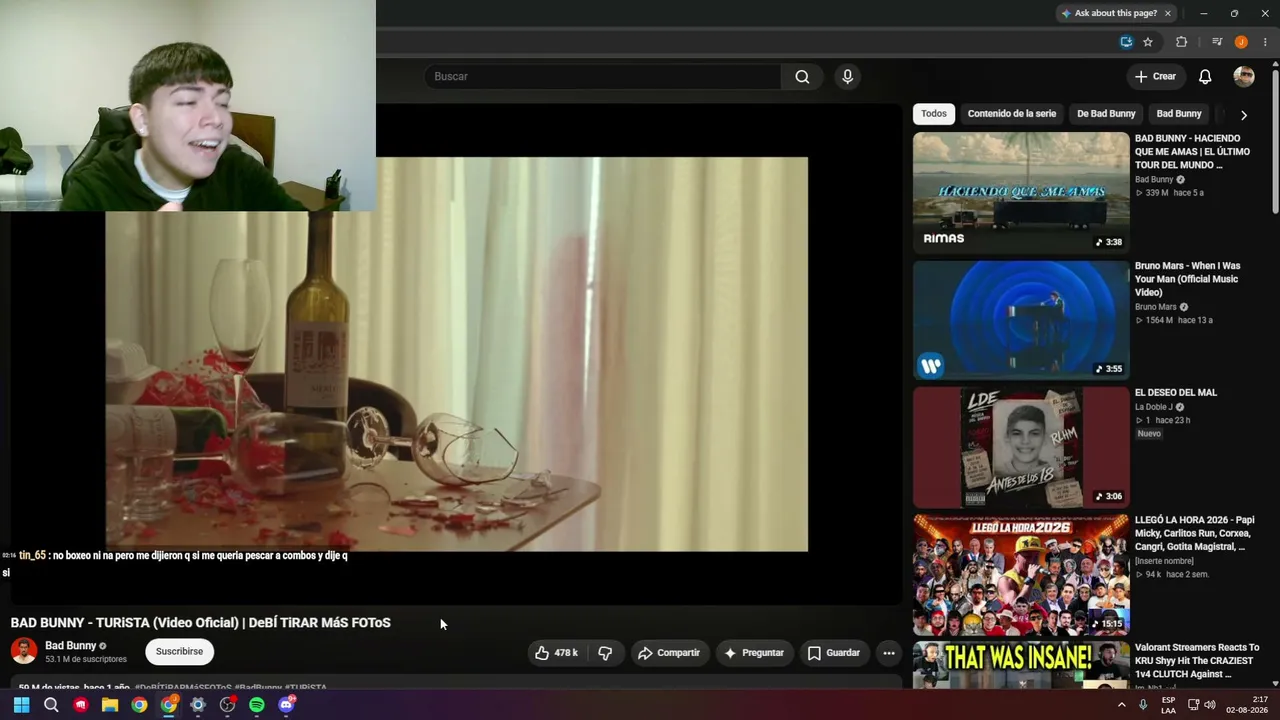Open OBS Studio from the taskbar
Viewport: 1280px width, 720px height.
(x=228, y=705)
